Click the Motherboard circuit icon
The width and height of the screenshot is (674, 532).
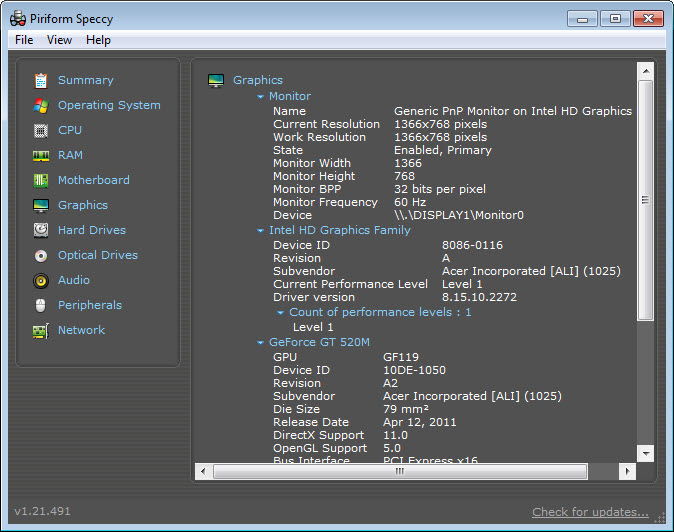41,180
